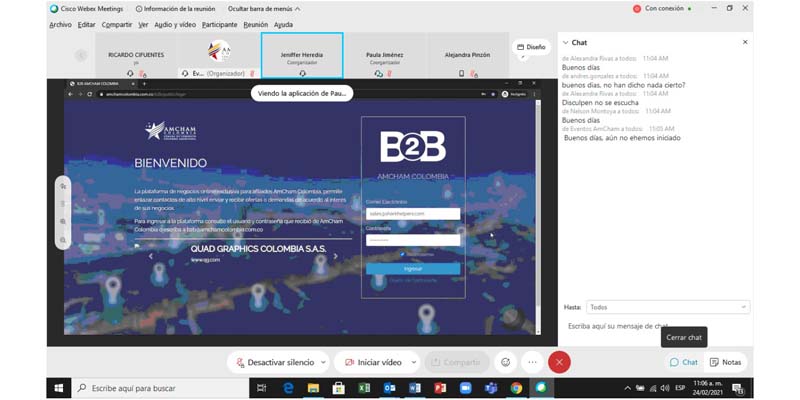This screenshot has width=800, height=400.
Task: Click Contraseña field in shared page
Action: [413, 240]
